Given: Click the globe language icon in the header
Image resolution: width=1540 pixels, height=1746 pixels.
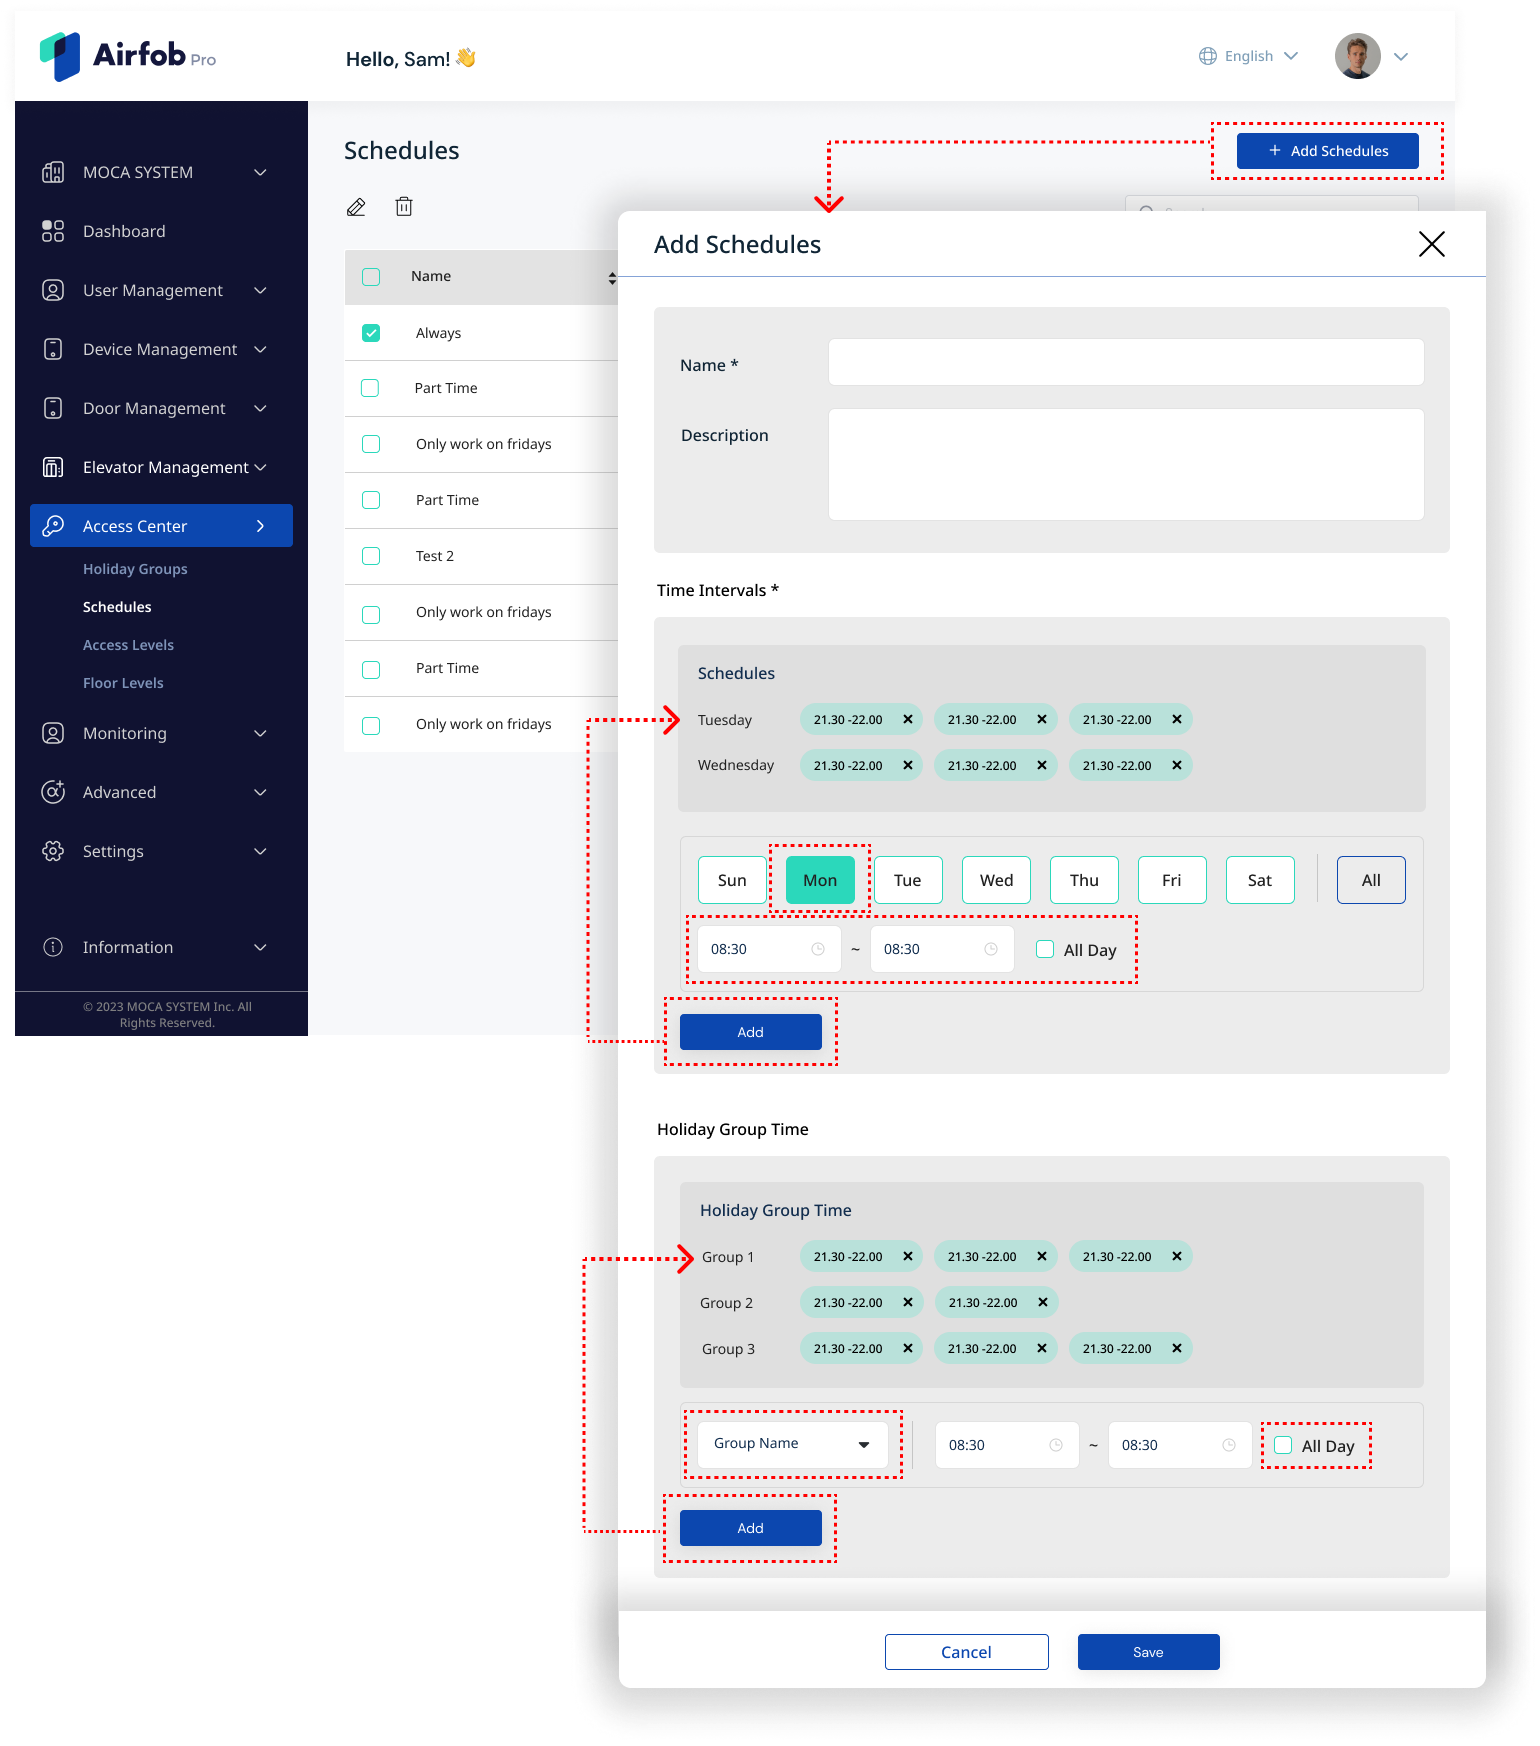Looking at the screenshot, I should pyautogui.click(x=1208, y=56).
